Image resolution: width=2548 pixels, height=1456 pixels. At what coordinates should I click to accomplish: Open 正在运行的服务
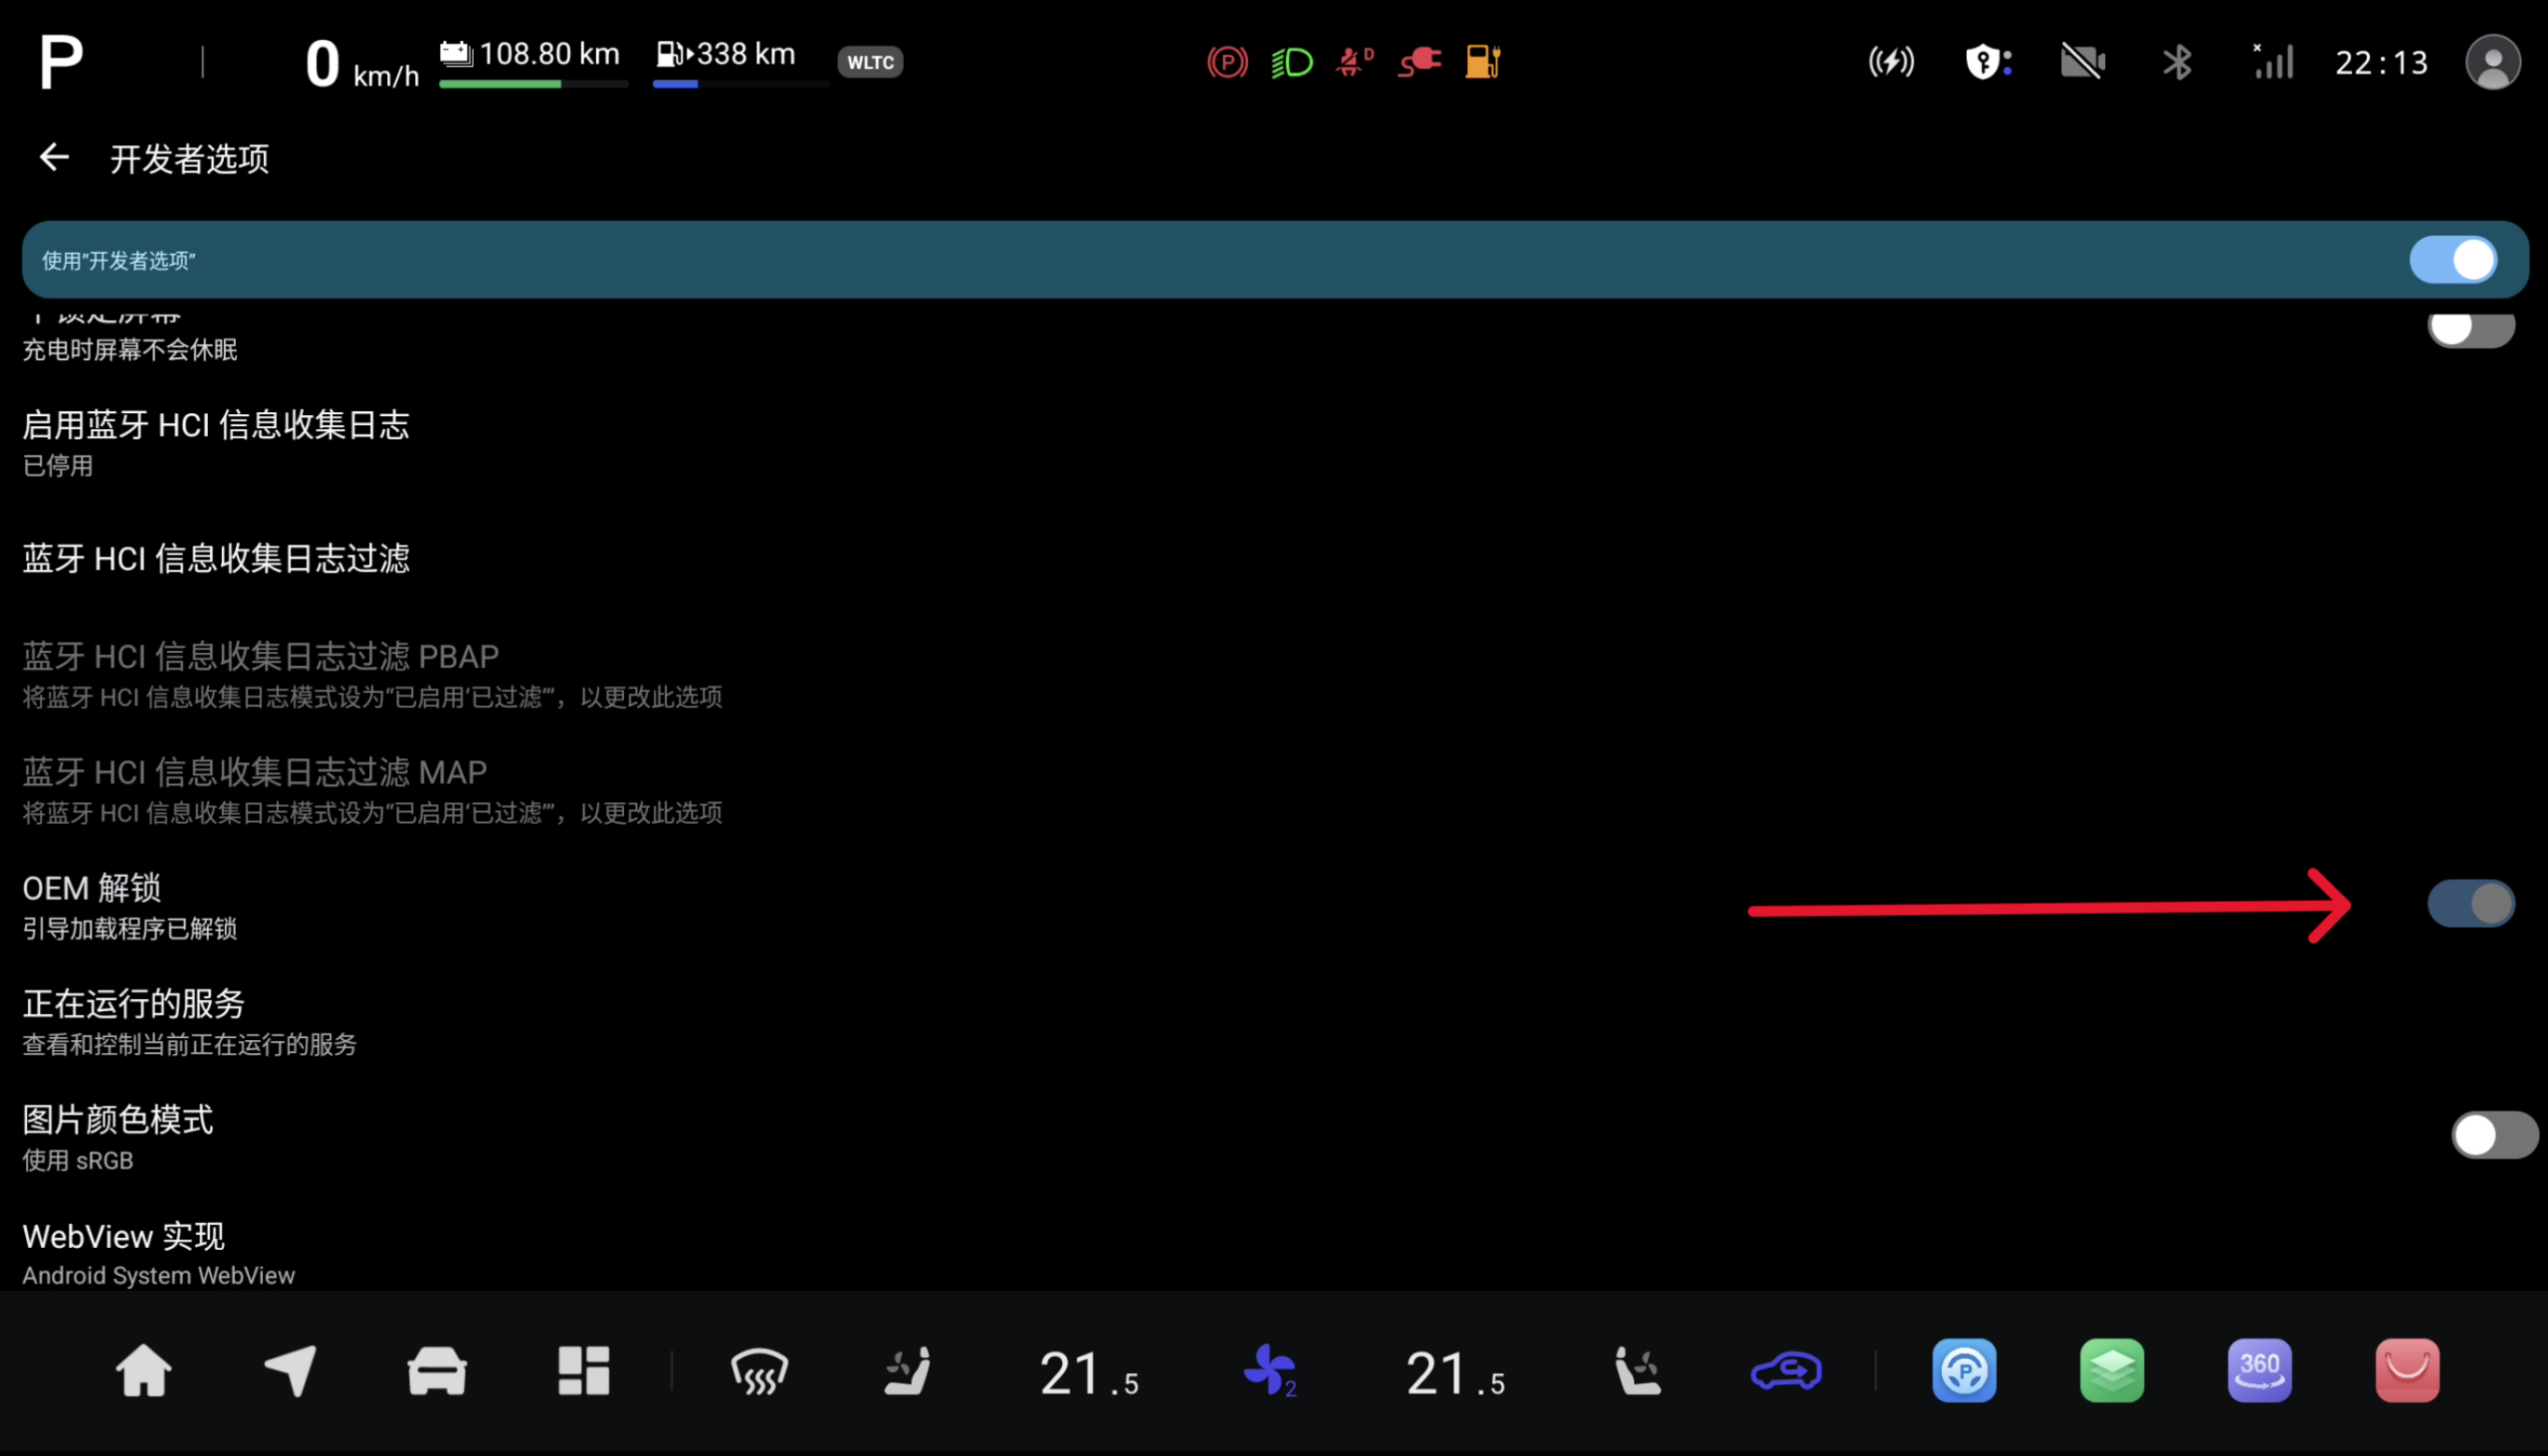(1274, 1022)
